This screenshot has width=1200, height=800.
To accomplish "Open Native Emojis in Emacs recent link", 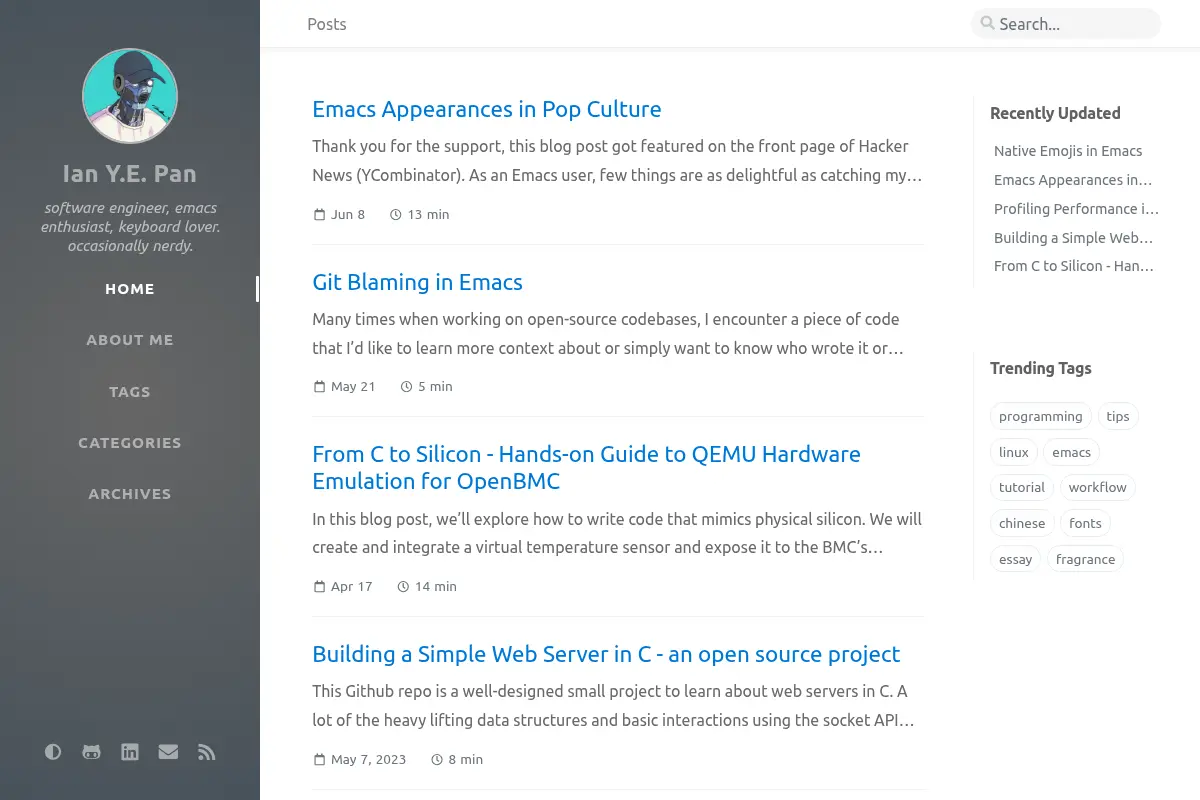I will pyautogui.click(x=1068, y=151).
